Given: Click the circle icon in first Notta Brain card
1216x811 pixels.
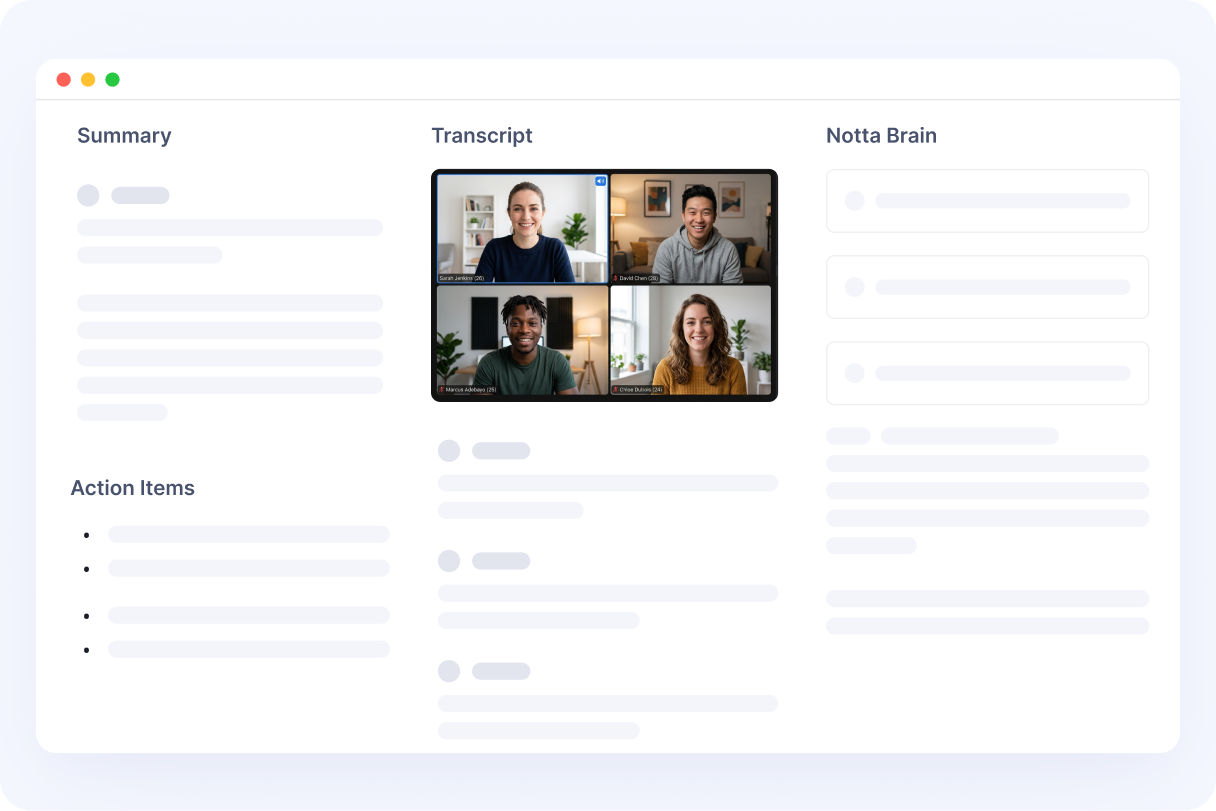Looking at the screenshot, I should [854, 201].
